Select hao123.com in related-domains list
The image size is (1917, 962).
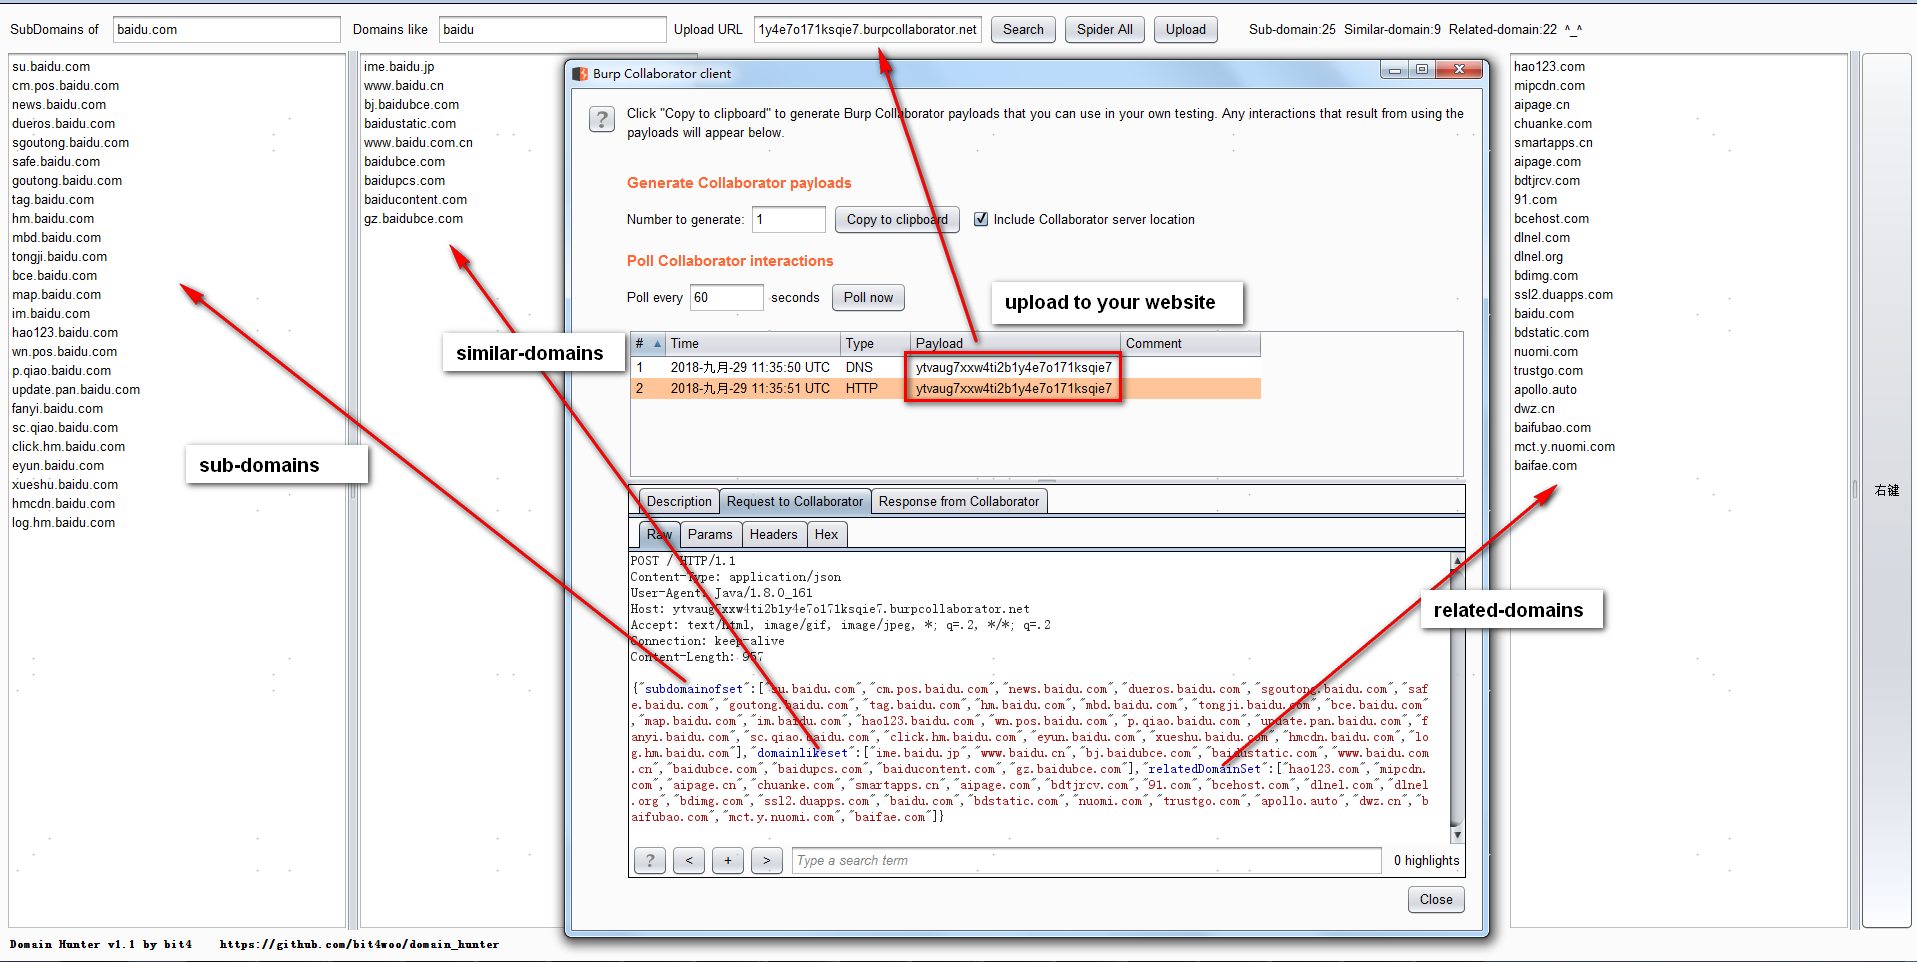[1549, 66]
